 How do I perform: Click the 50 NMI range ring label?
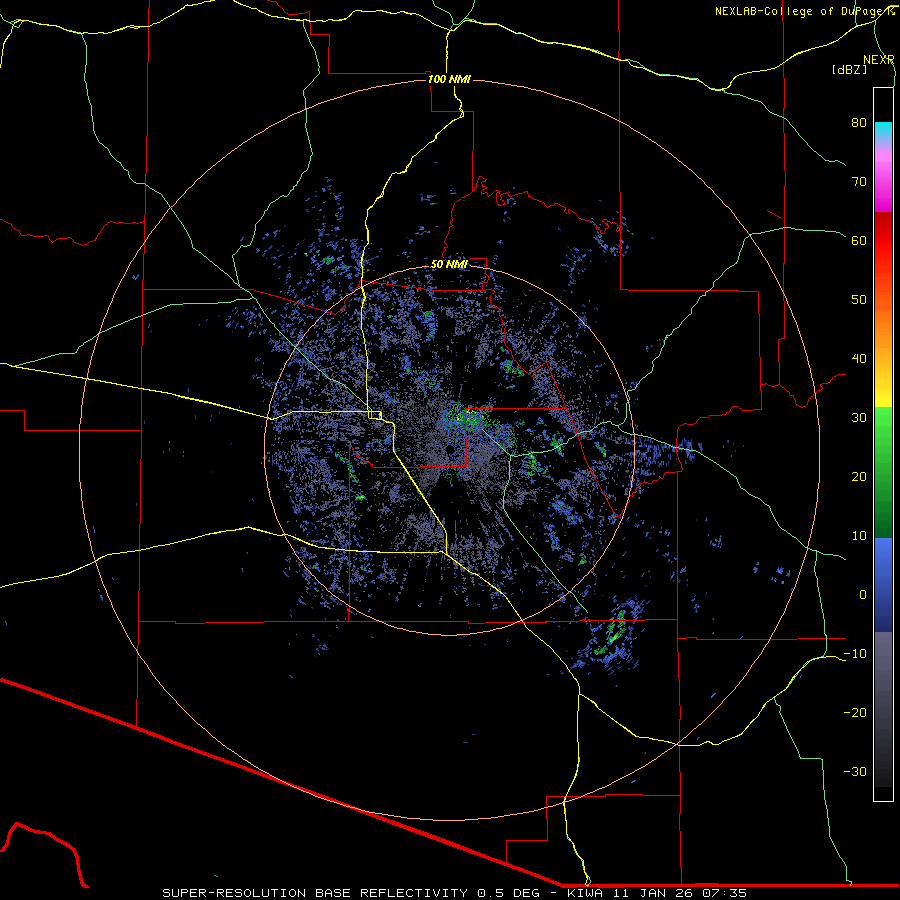(449, 264)
